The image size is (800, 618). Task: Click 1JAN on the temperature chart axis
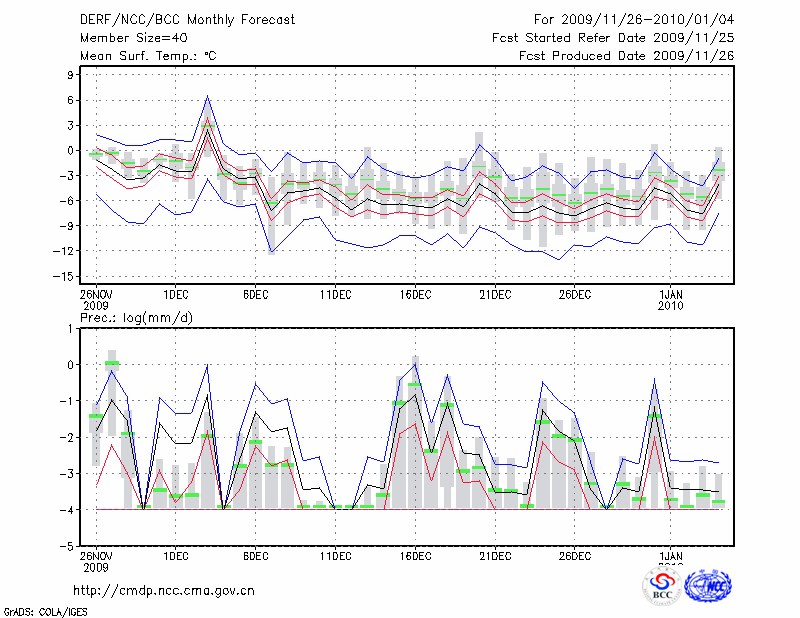(671, 294)
